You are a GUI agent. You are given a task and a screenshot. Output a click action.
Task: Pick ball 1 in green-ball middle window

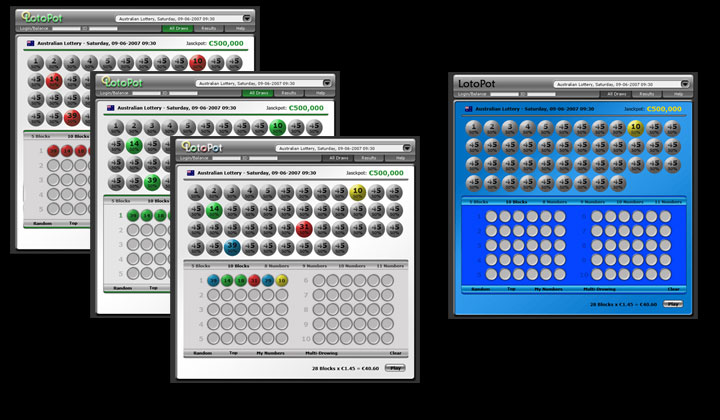116,127
